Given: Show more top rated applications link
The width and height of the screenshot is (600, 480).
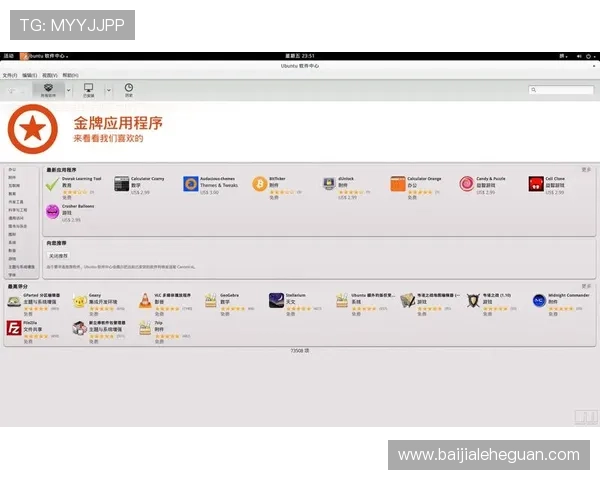Looking at the screenshot, I should (x=586, y=286).
